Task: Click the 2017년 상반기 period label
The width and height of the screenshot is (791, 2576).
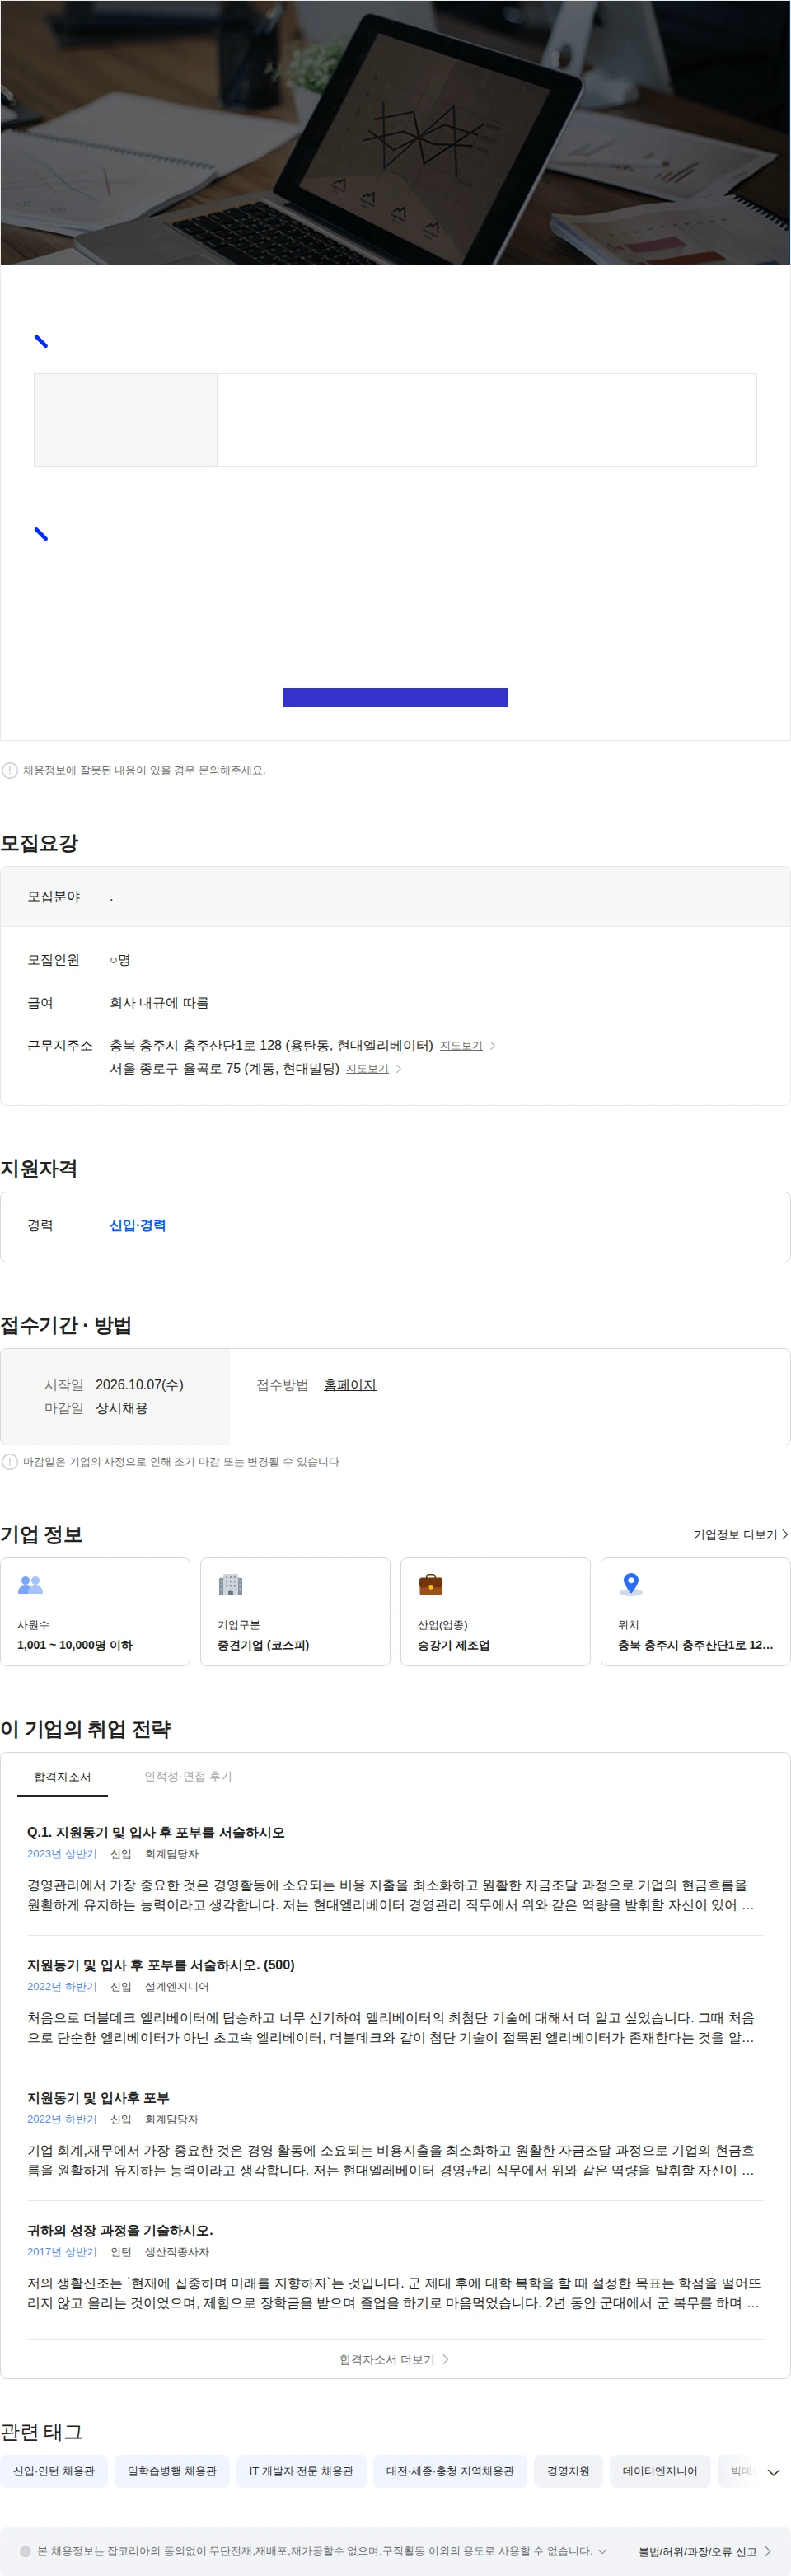Action: [x=62, y=2252]
